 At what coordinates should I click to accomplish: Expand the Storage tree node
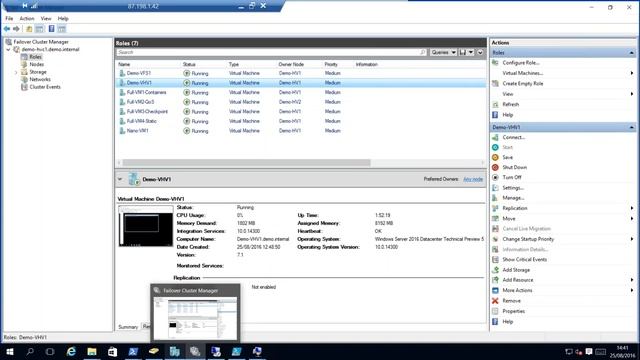16,72
